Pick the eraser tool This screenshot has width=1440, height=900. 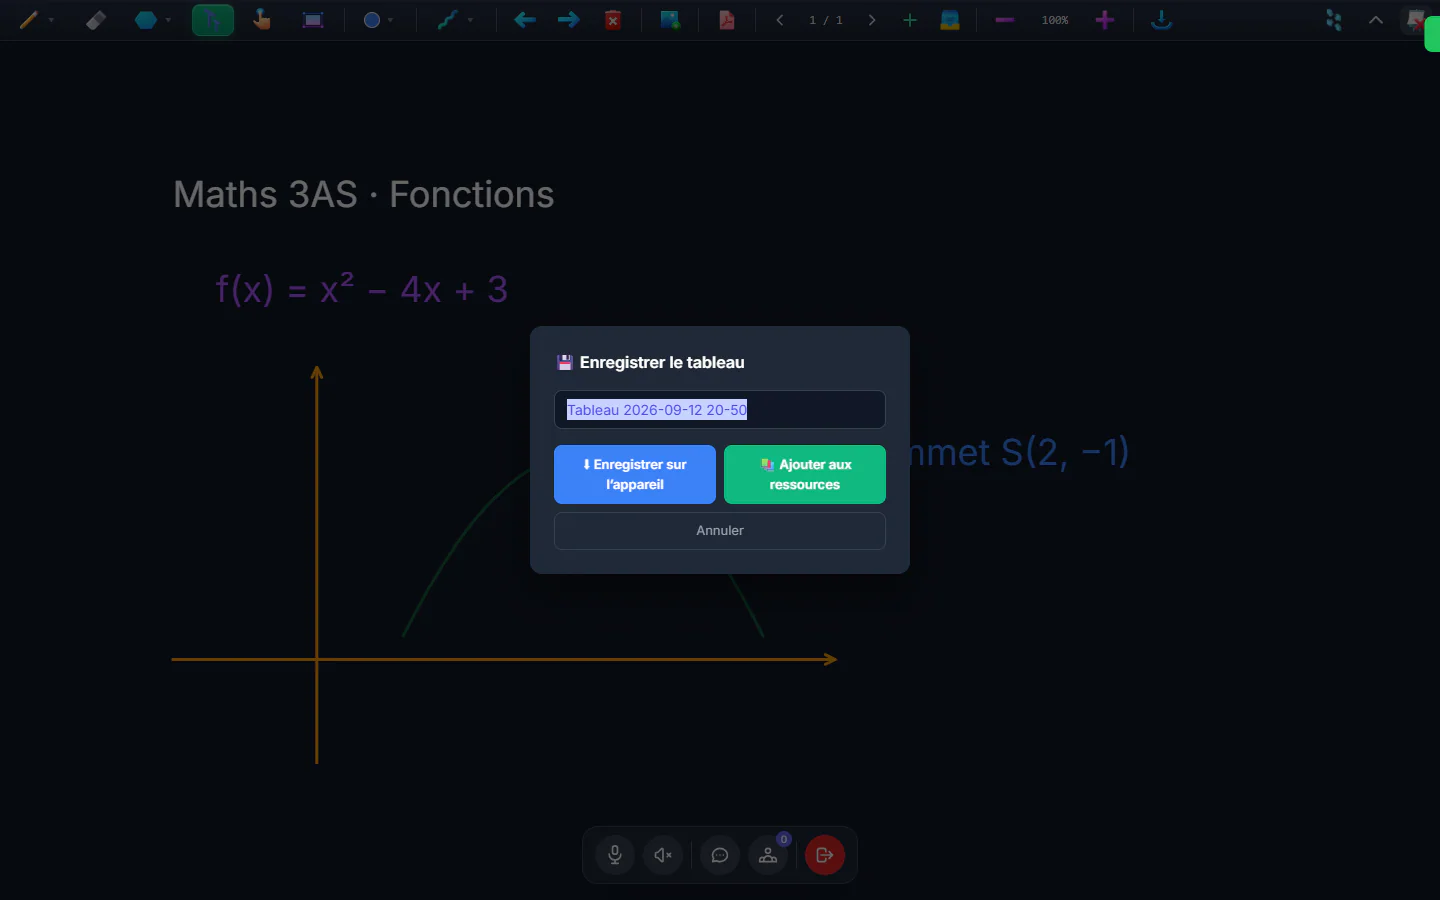coord(96,20)
